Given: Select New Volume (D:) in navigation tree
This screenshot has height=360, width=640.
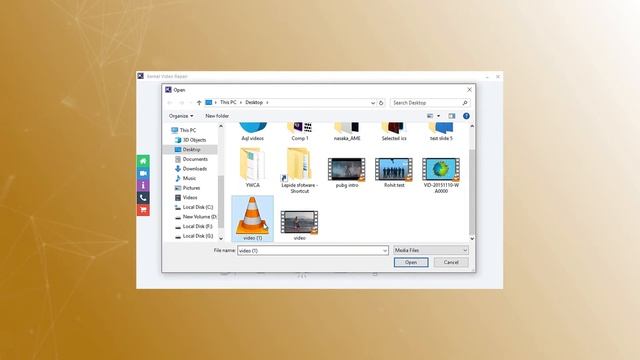Looking at the screenshot, I should [199, 217].
